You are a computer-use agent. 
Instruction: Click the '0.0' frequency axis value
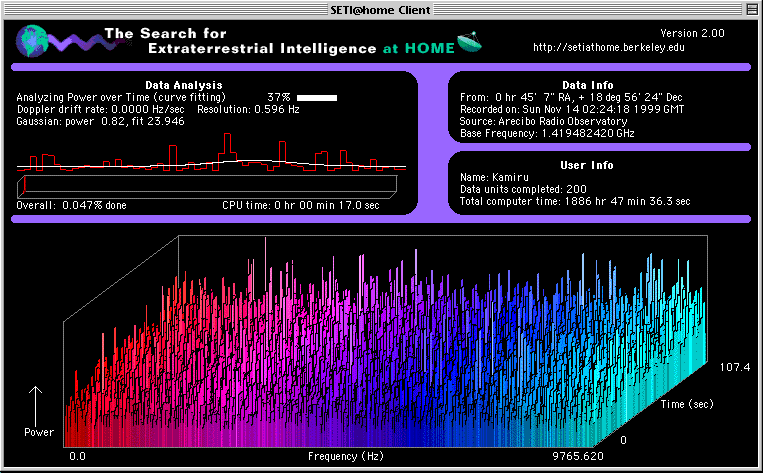(77, 456)
